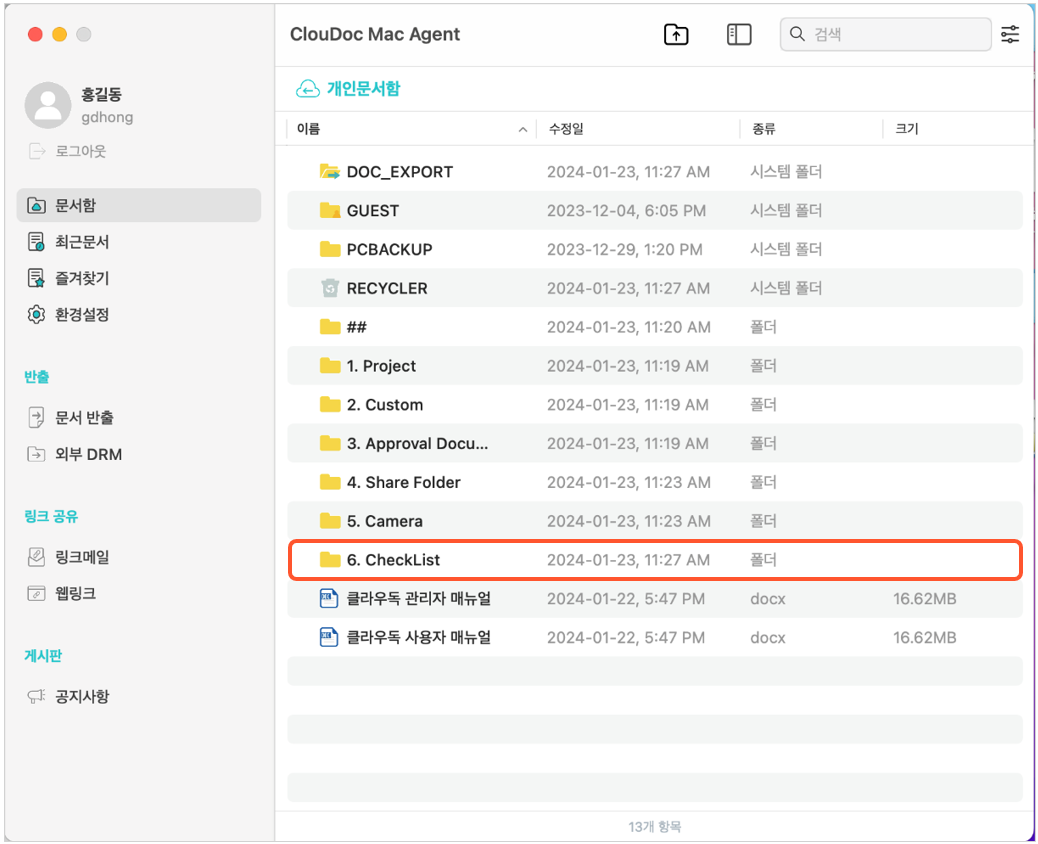Click the RECYCLER trash bin icon

pos(330,288)
